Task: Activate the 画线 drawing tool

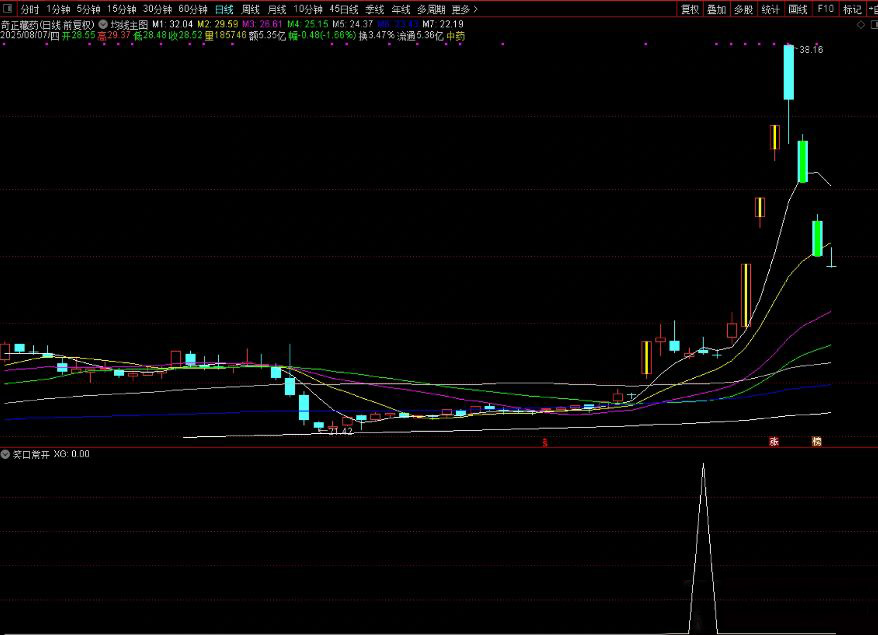Action: tap(797, 9)
